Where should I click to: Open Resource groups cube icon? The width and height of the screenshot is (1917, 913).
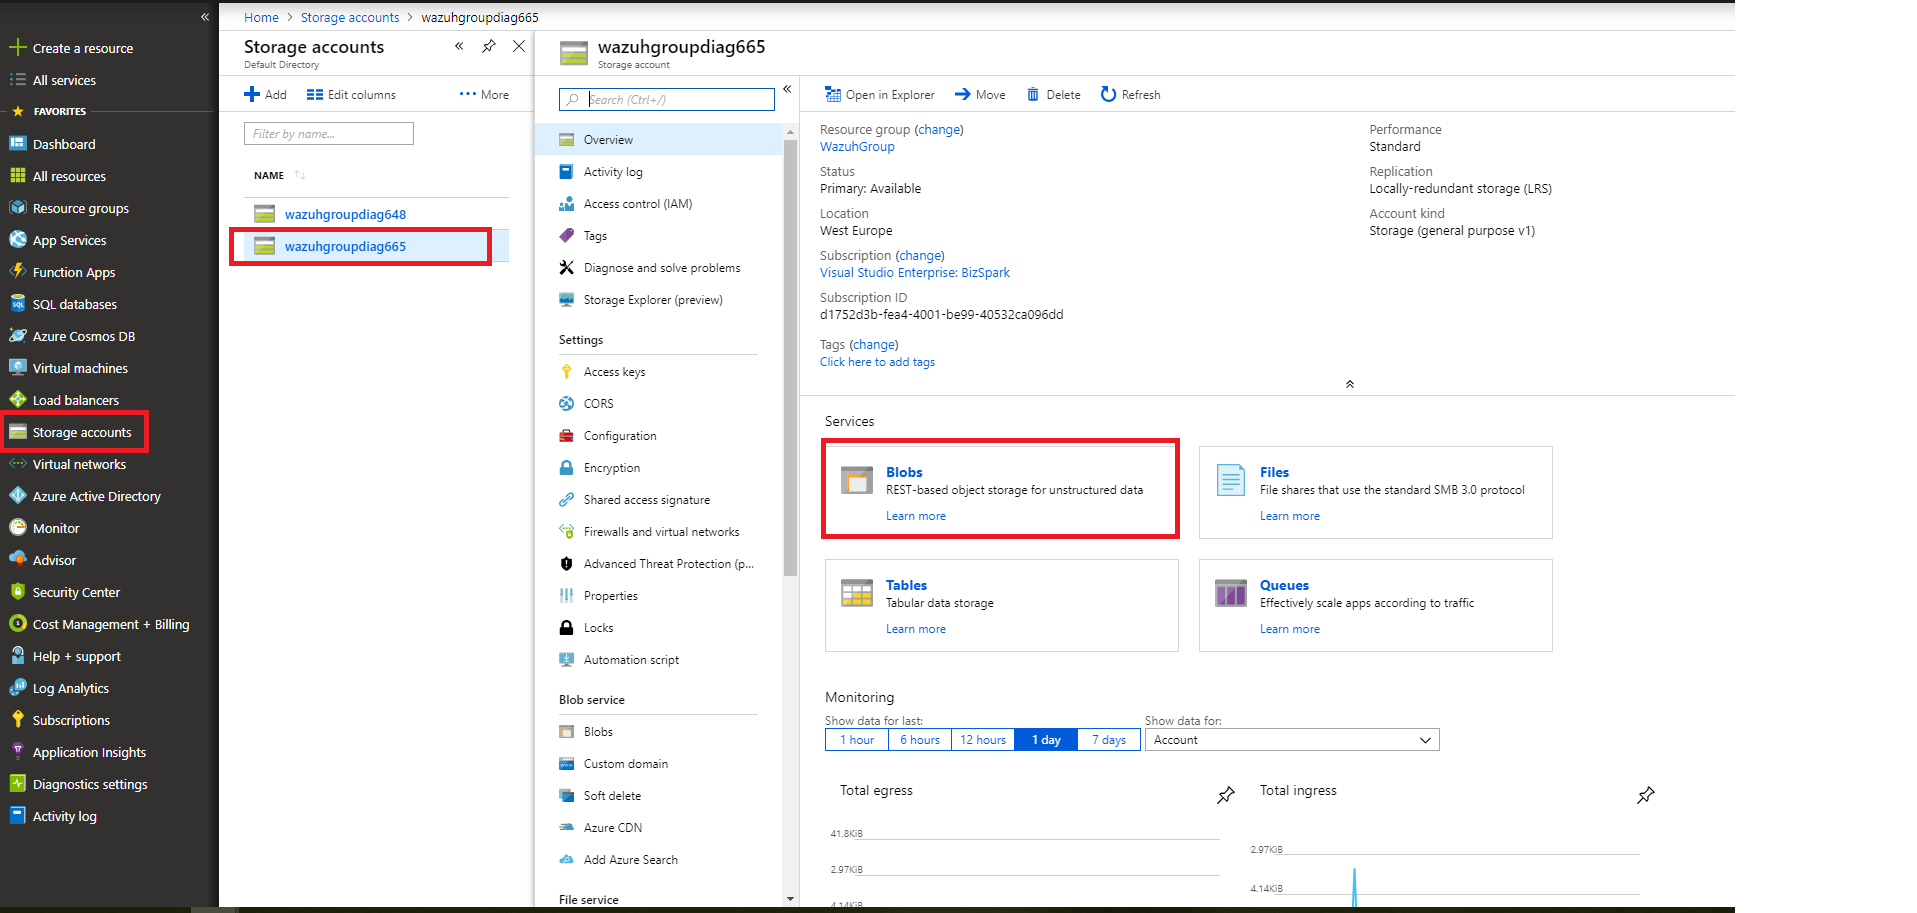(x=17, y=208)
